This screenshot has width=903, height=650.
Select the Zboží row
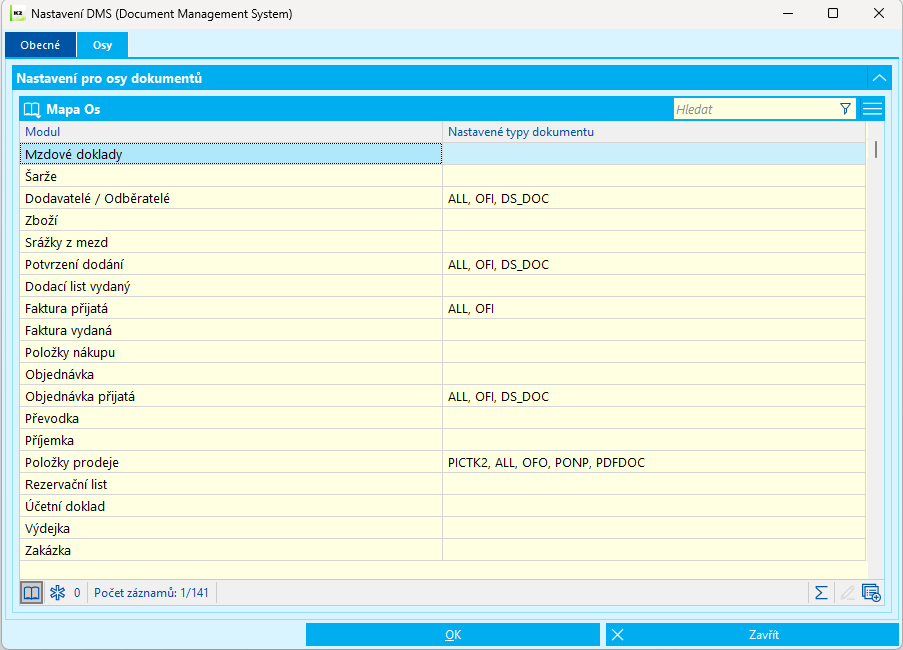(442, 220)
